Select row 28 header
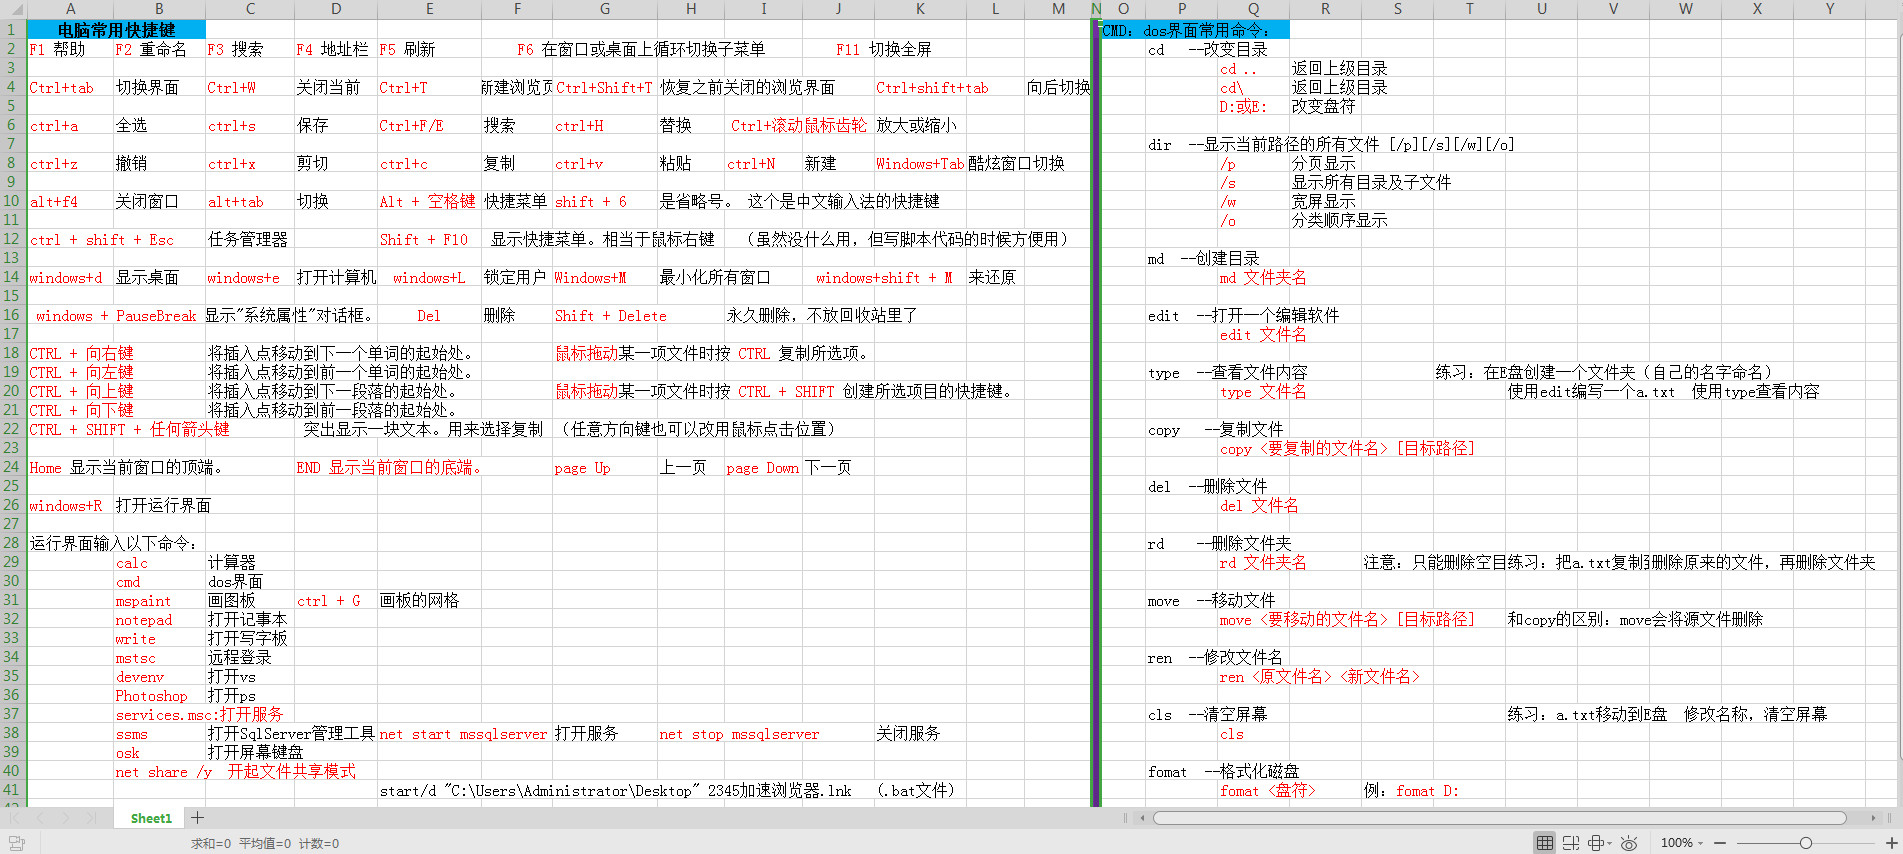The width and height of the screenshot is (1903, 854). [x=12, y=543]
